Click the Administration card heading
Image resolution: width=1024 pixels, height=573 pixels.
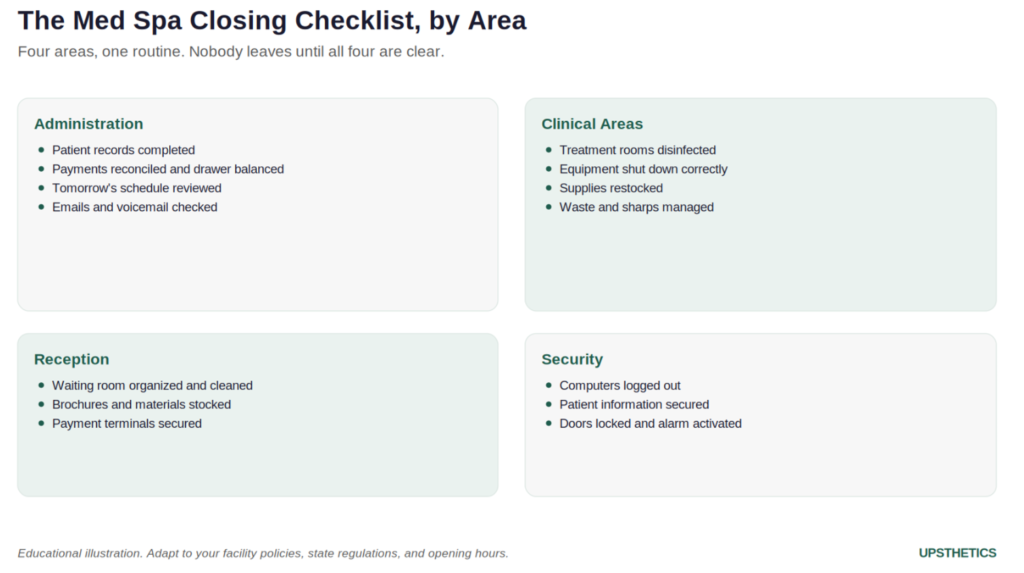(88, 124)
